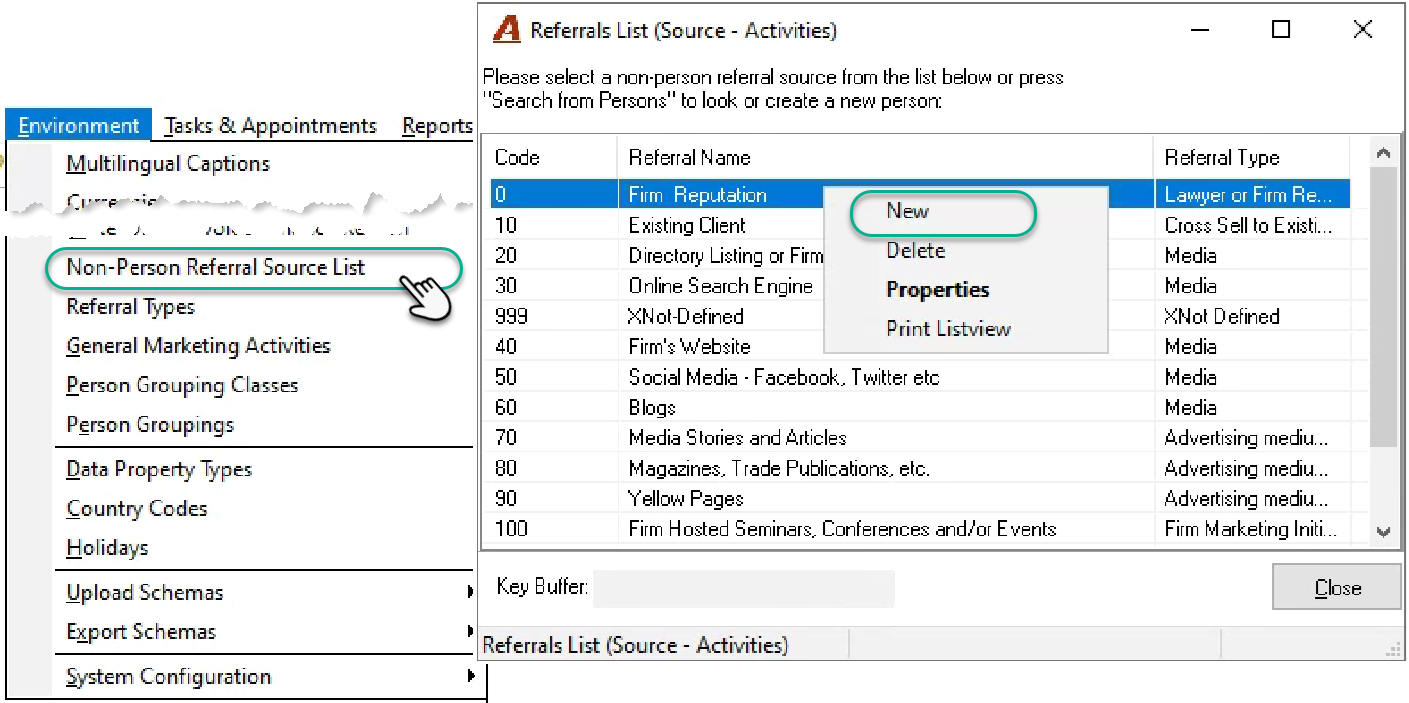This screenshot has width=1409, height=703.
Task: Click the scrollbar down arrow in referral list
Action: [x=1384, y=532]
